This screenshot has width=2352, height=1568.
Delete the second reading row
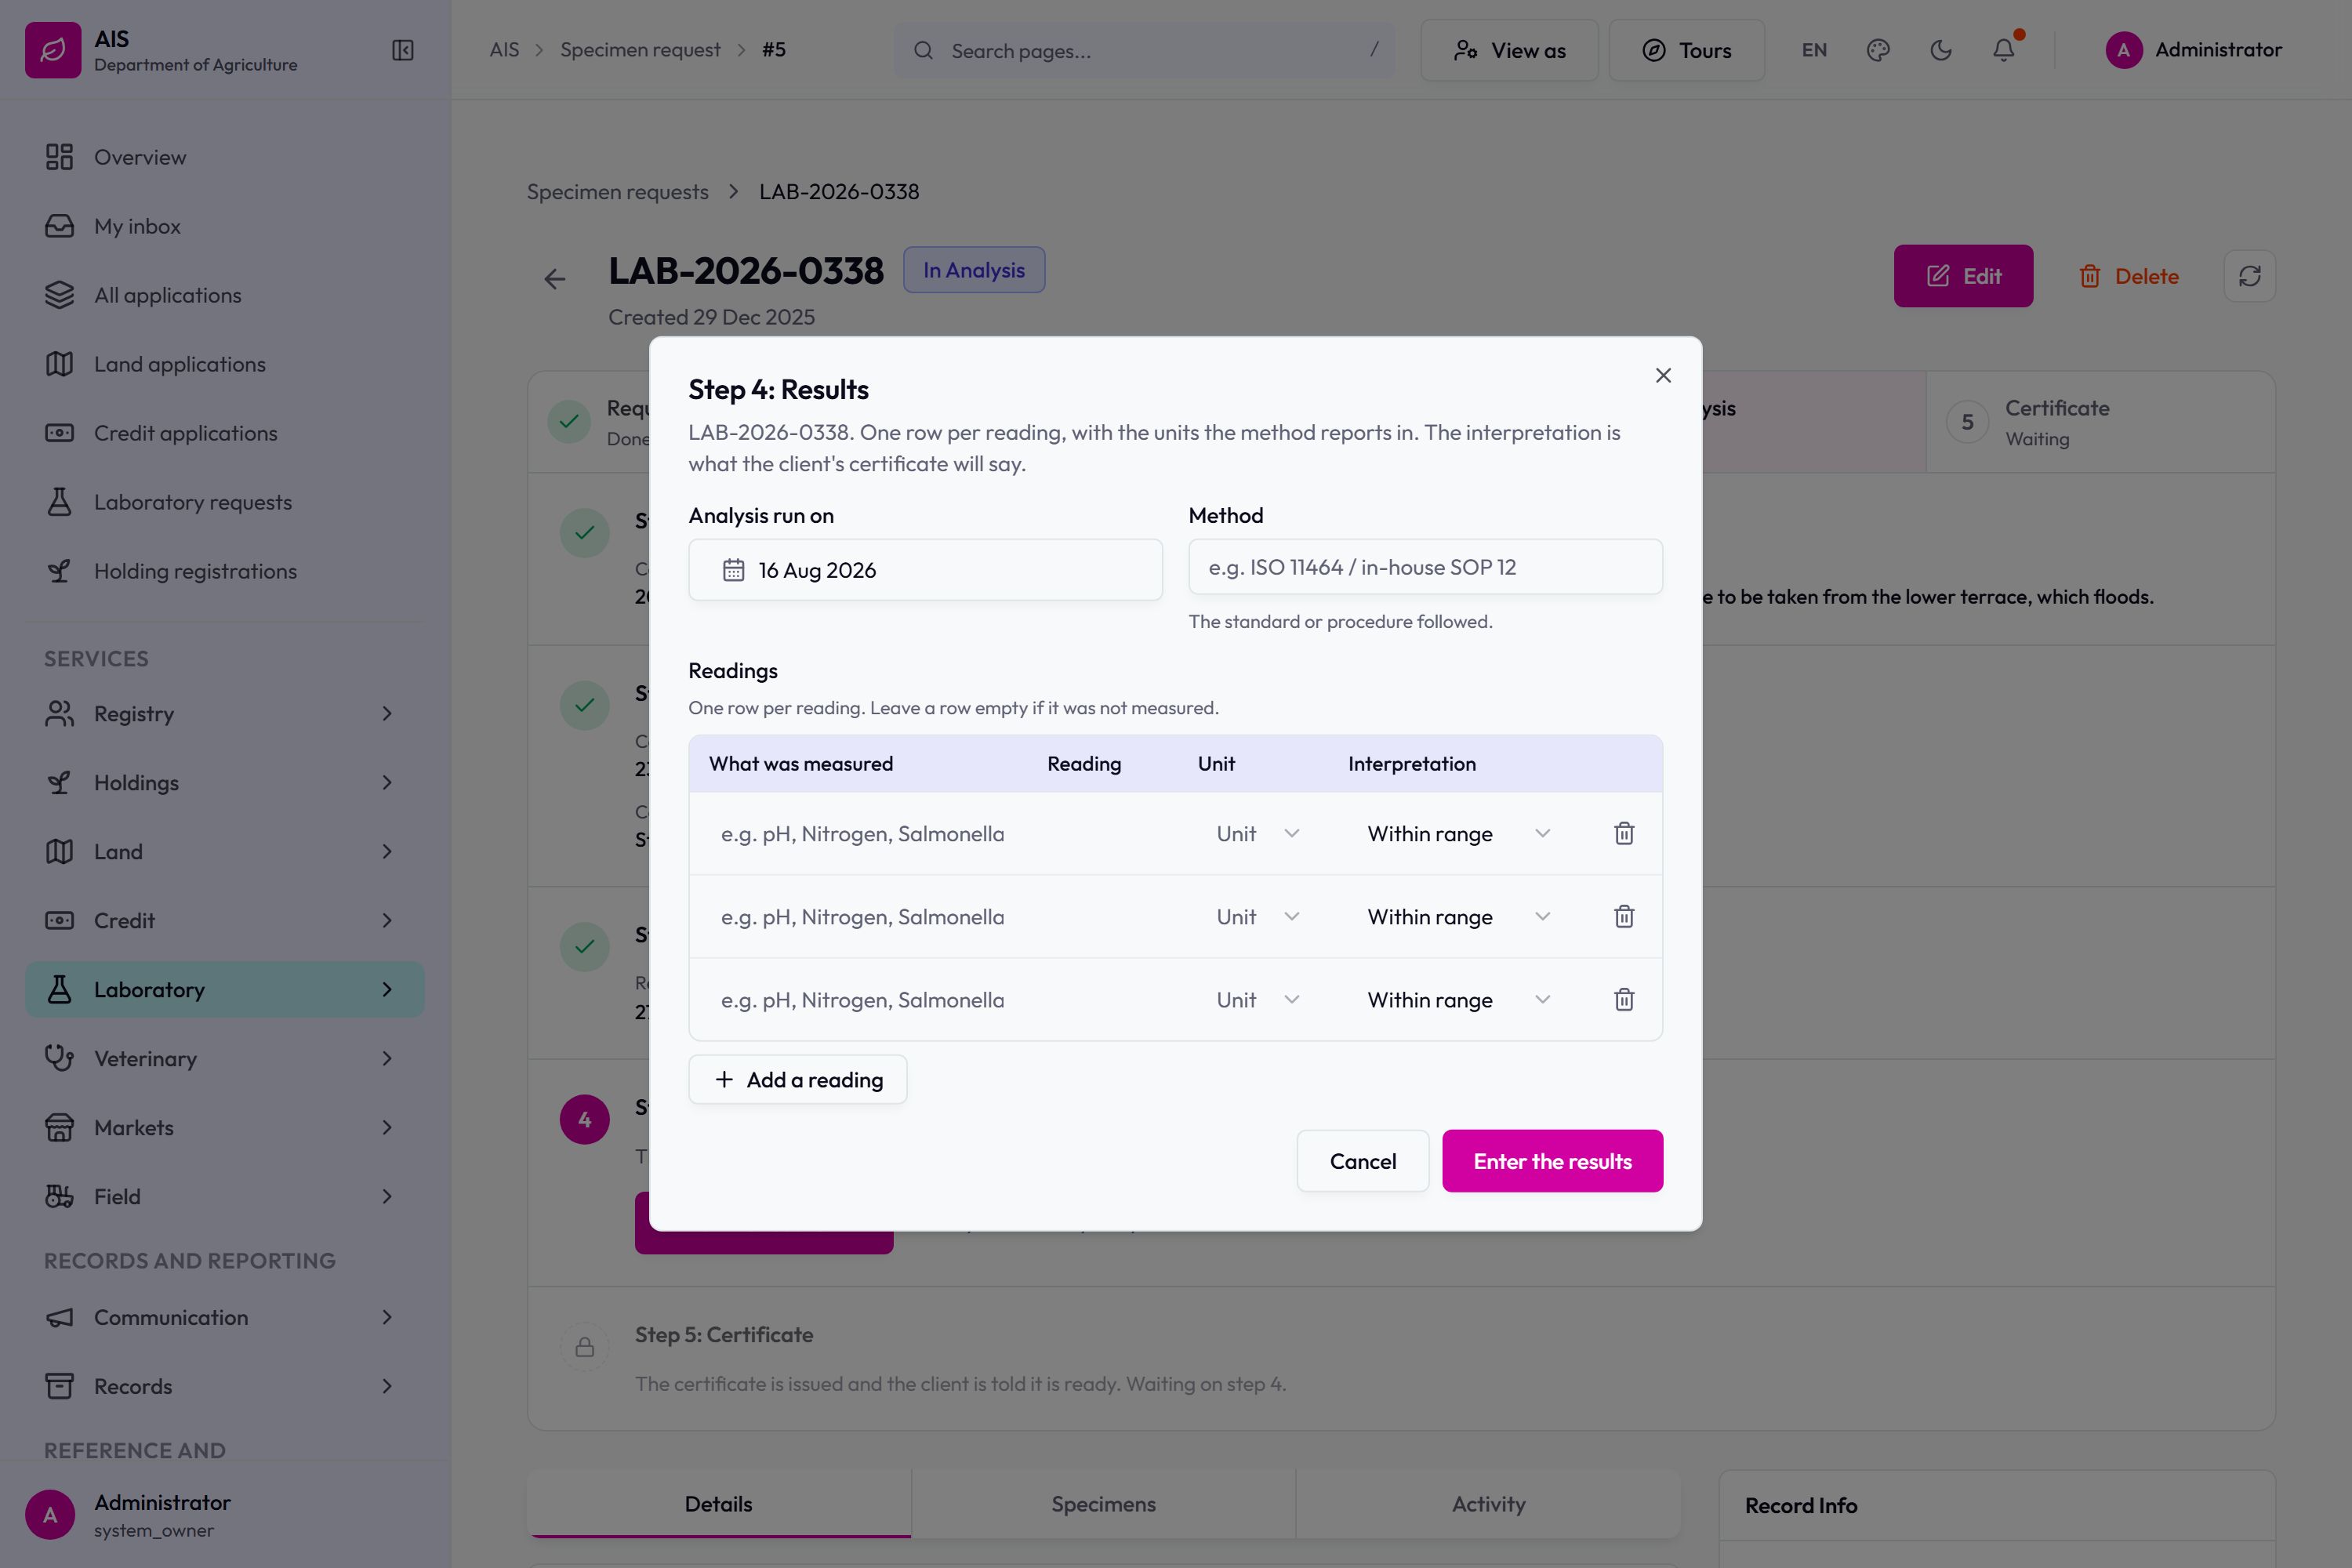click(1624, 916)
